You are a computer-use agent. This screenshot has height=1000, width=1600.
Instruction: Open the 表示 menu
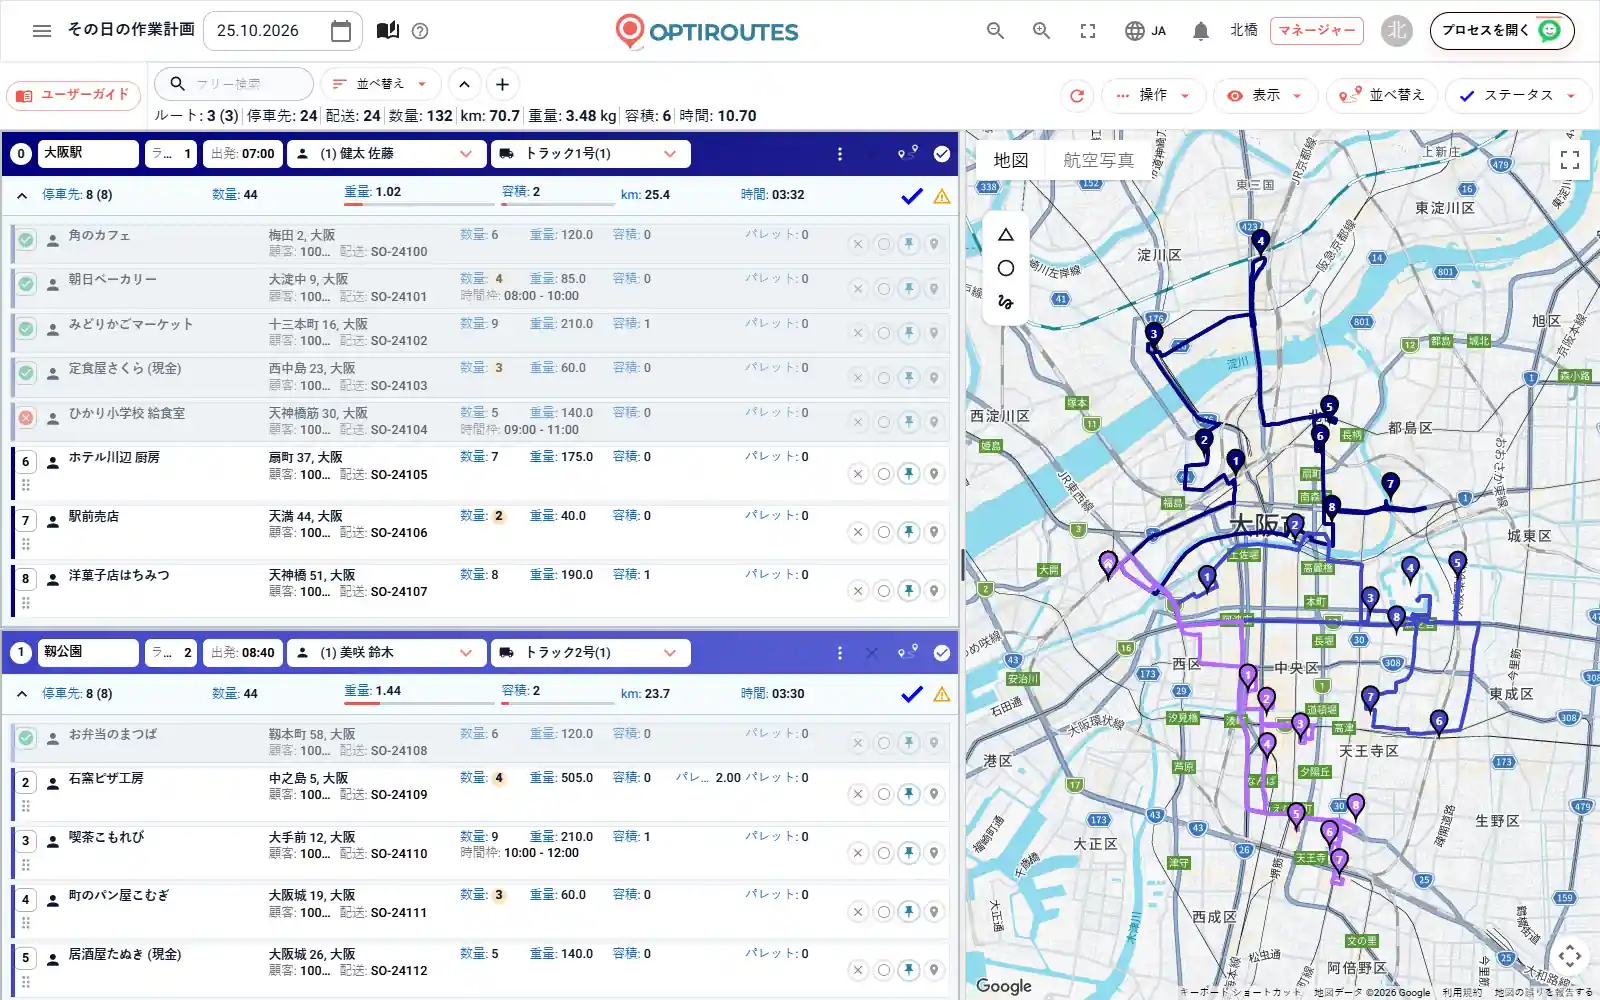pos(1265,96)
